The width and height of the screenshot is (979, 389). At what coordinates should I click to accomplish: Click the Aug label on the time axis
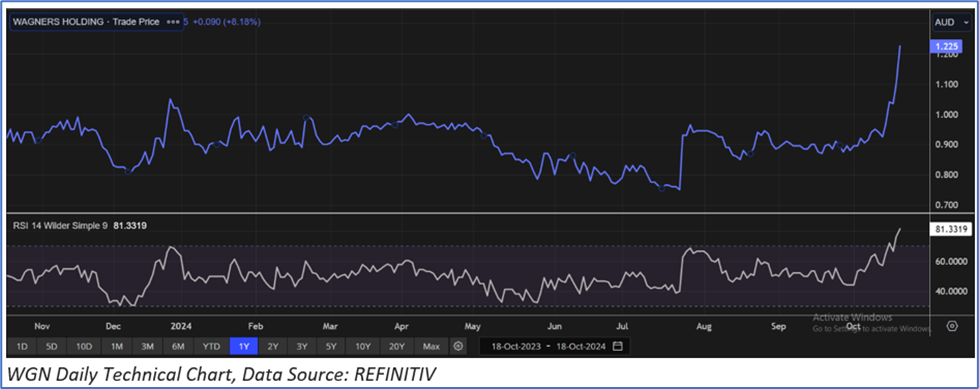pos(704,326)
